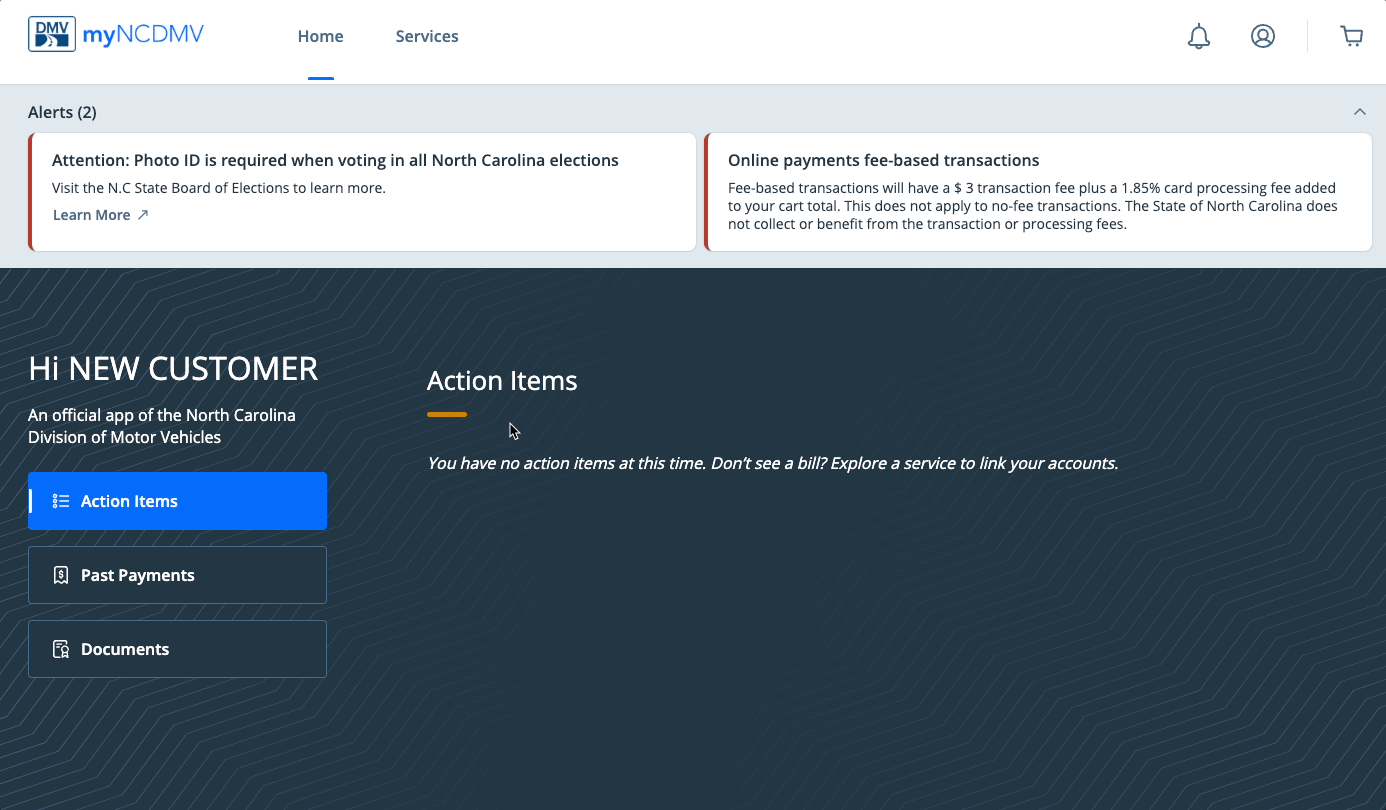Click the external-link arrow after Learn More

tap(143, 215)
